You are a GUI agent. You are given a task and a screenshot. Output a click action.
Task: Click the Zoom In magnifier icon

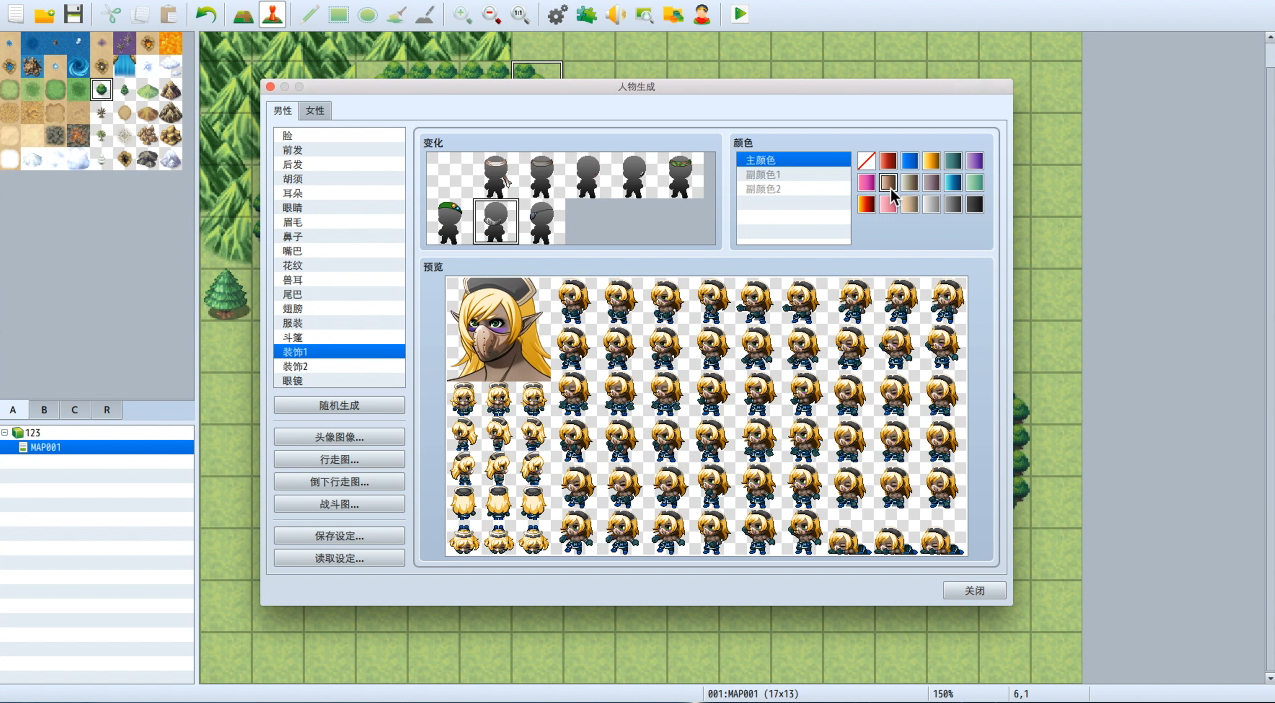tap(462, 14)
